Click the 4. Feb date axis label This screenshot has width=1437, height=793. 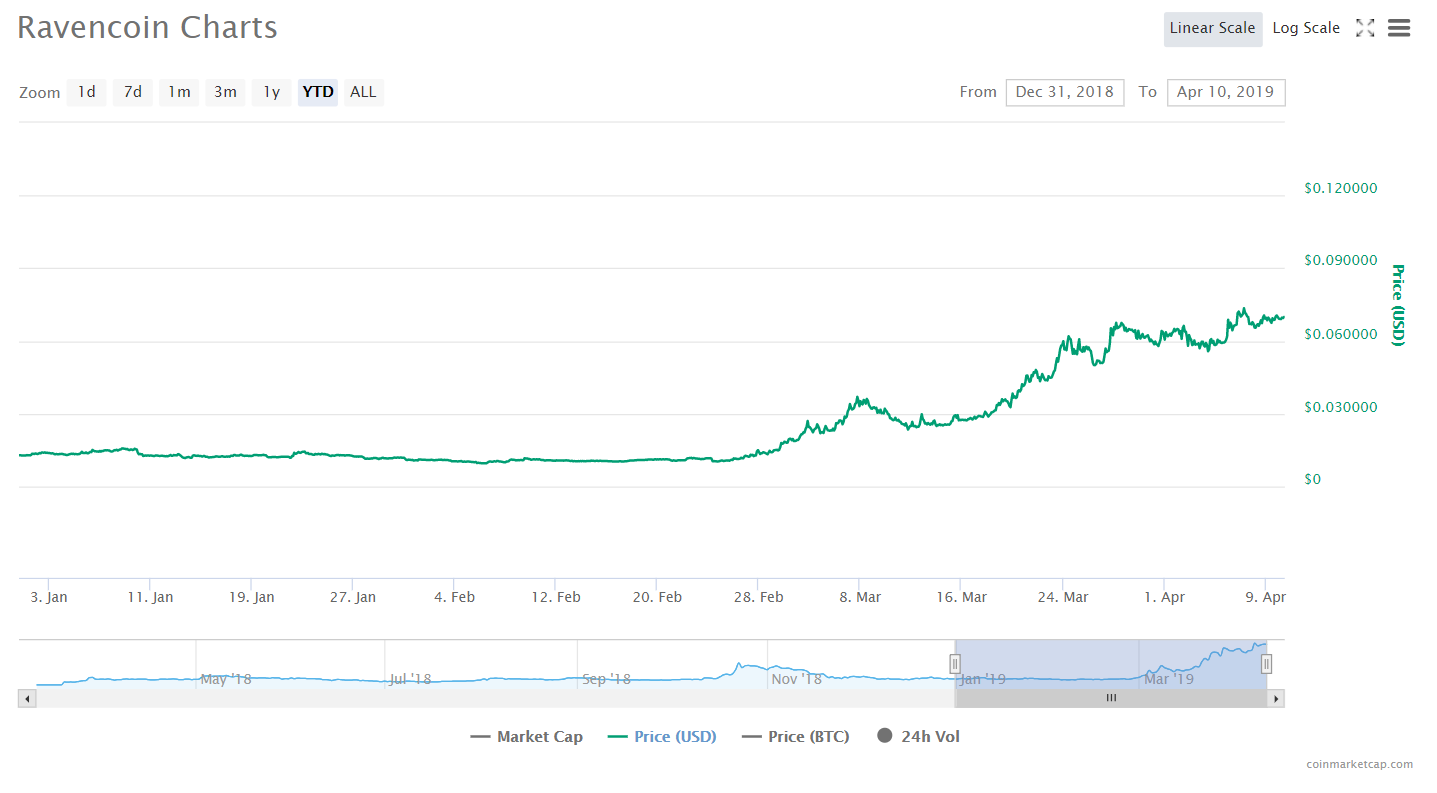coord(454,597)
